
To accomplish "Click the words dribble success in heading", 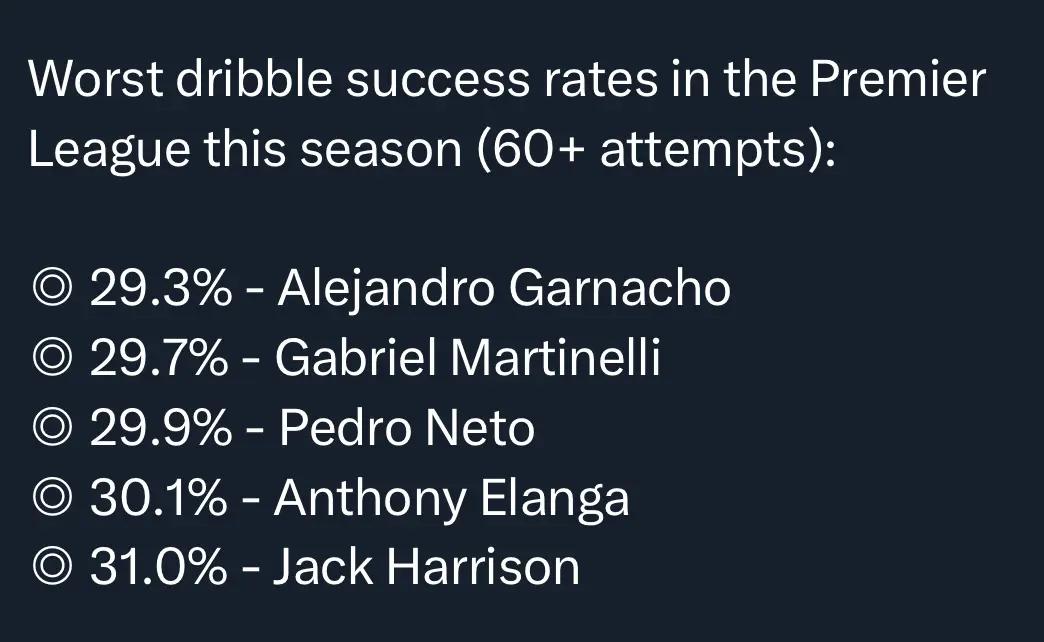I will [x=353, y=79].
